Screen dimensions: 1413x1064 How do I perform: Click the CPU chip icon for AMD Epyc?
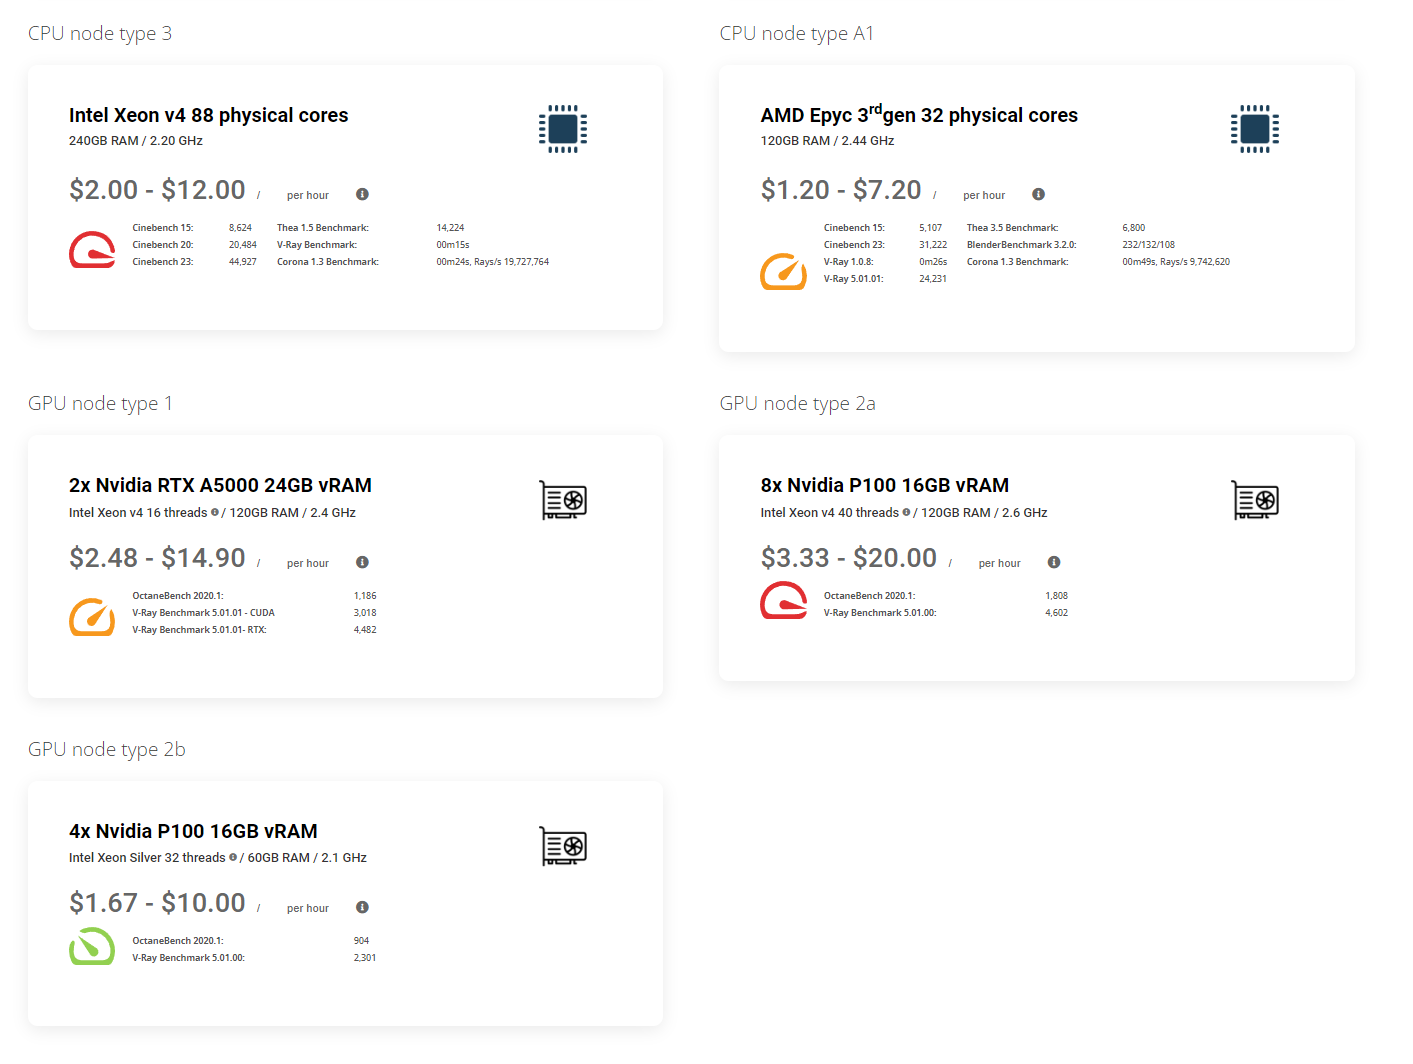click(x=1255, y=129)
